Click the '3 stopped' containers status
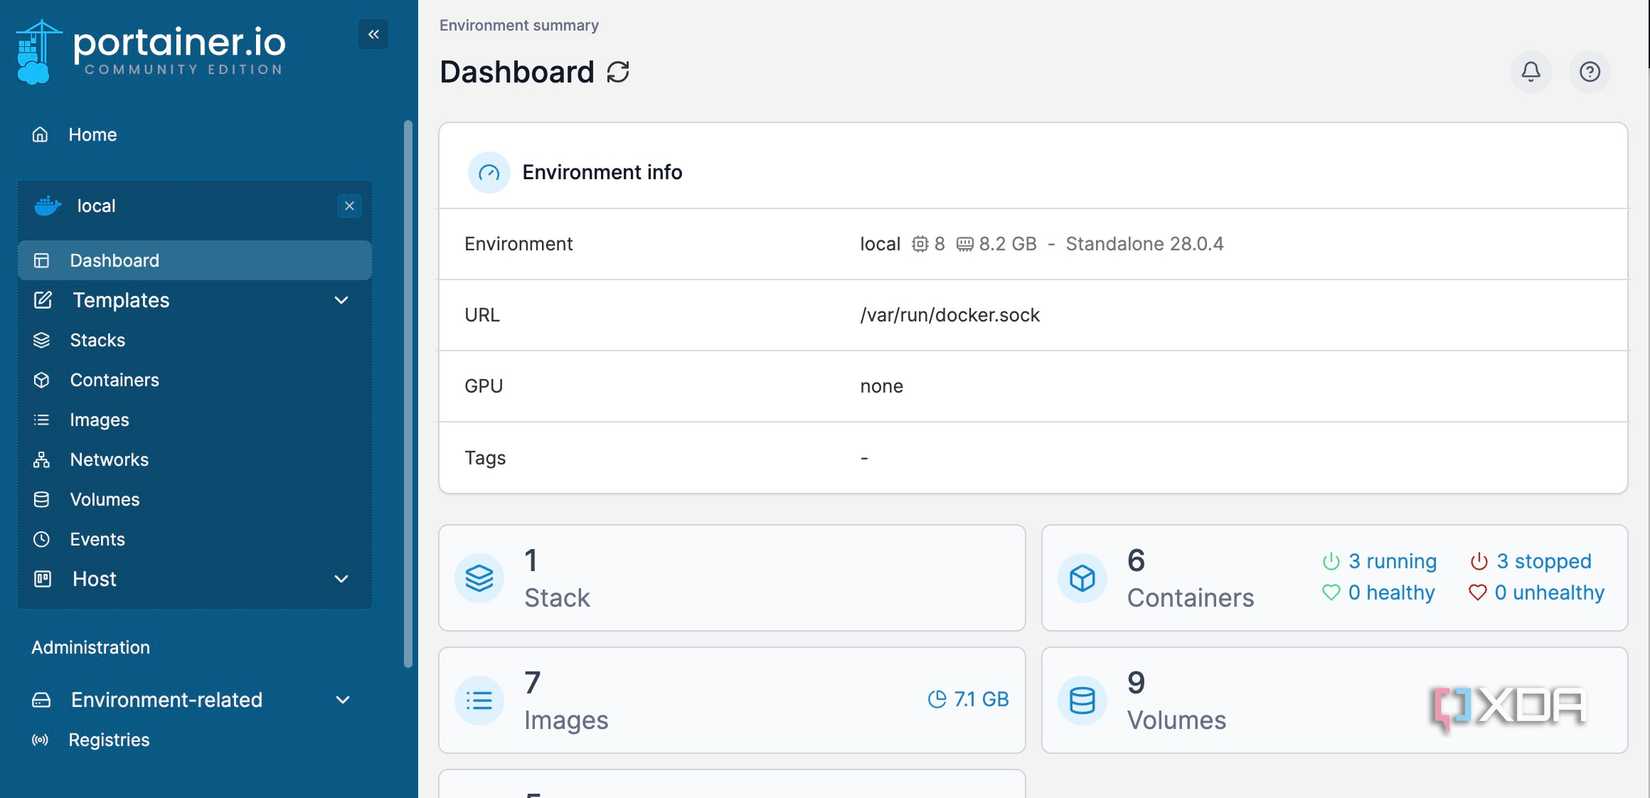The width and height of the screenshot is (1650, 798). click(1531, 561)
